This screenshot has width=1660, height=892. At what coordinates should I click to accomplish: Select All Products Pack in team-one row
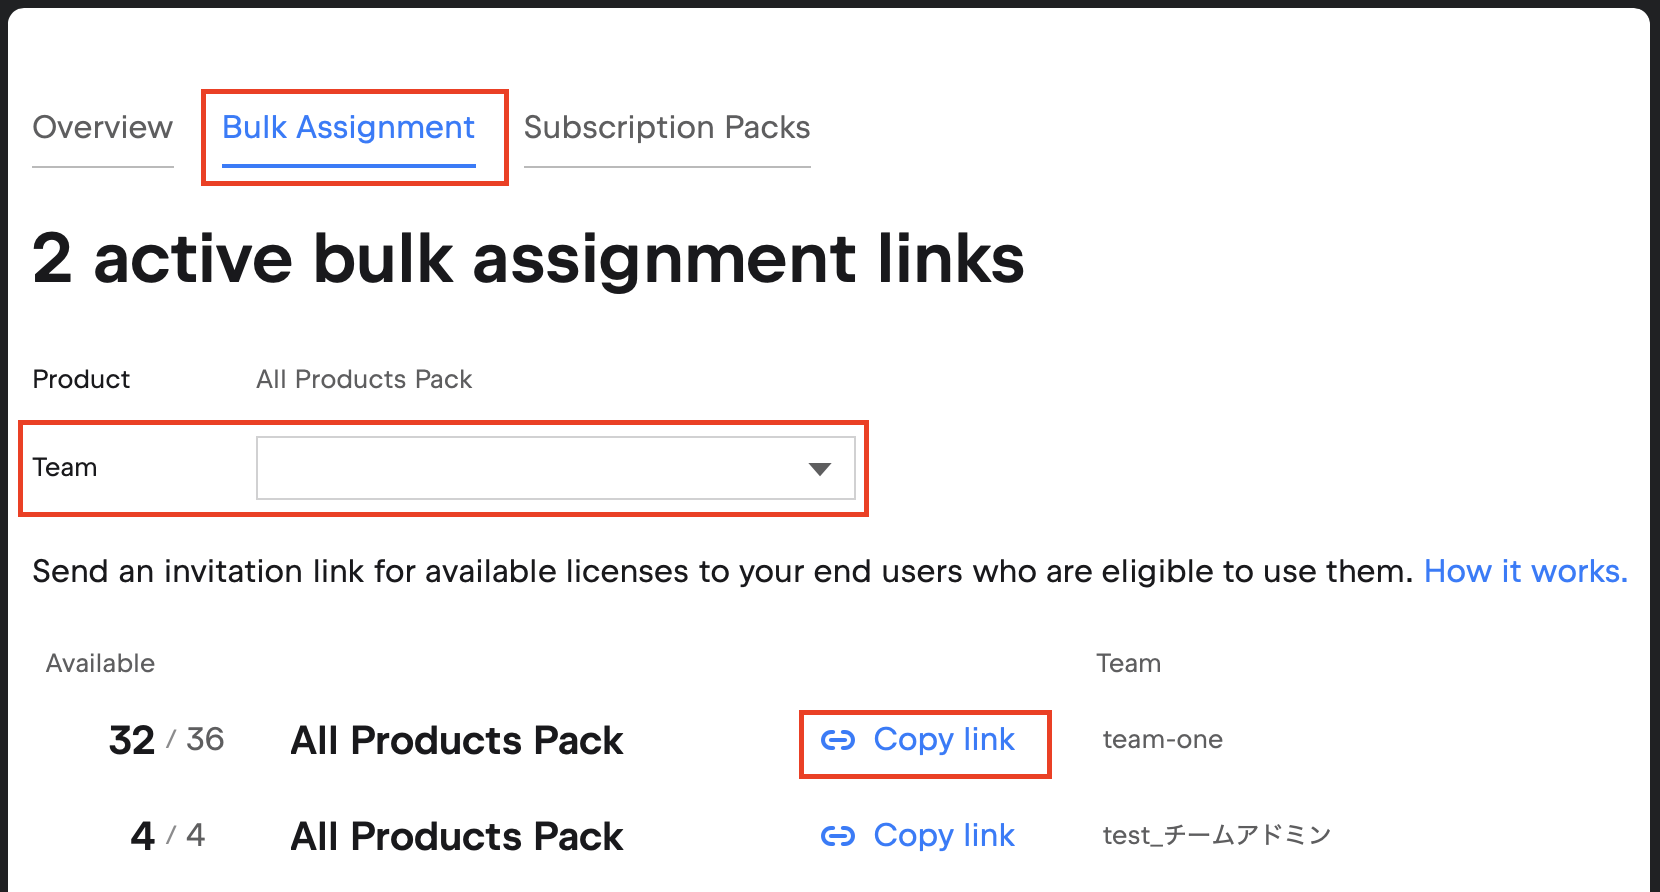pyautogui.click(x=456, y=741)
